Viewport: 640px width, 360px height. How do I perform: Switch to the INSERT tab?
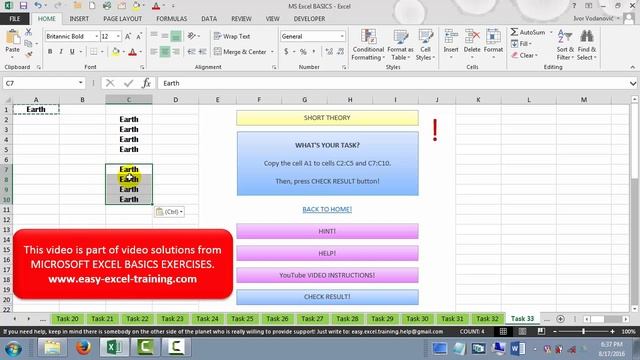pyautogui.click(x=79, y=19)
